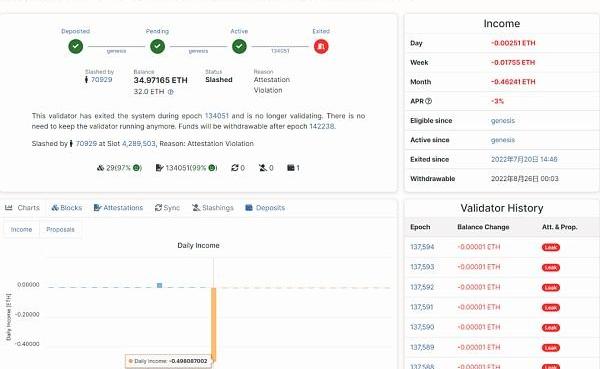Click the attestation count icon showing 134051
Image resolution: width=600 pixels, height=369 pixels.
pos(160,168)
